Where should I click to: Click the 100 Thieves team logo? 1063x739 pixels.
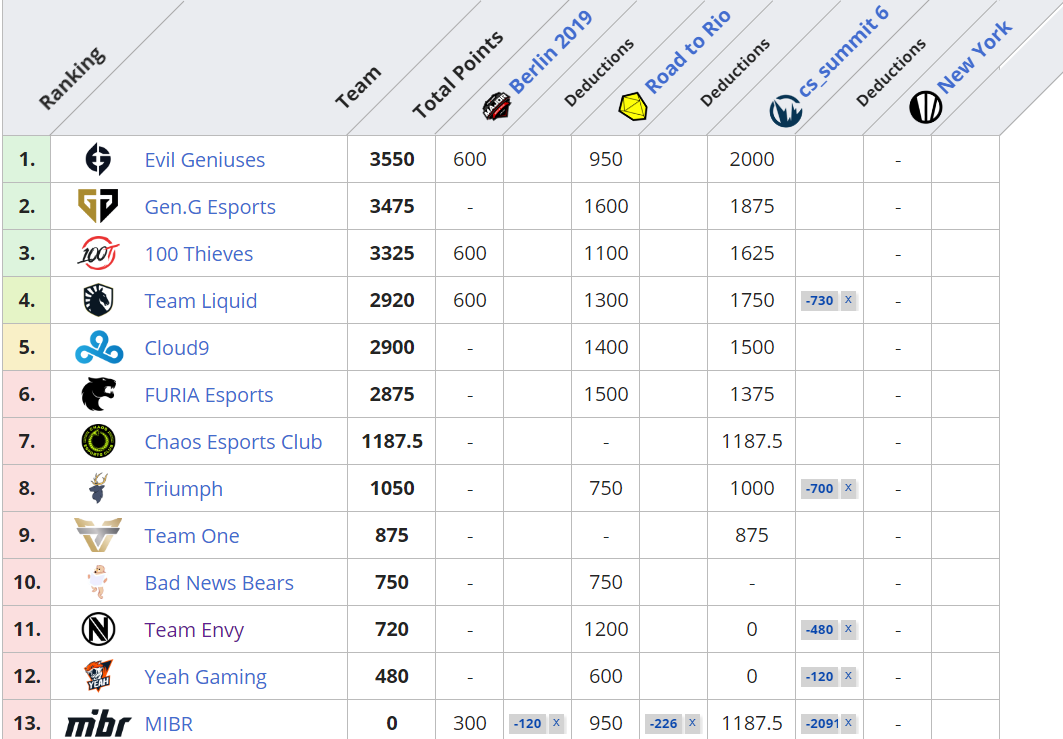98,253
